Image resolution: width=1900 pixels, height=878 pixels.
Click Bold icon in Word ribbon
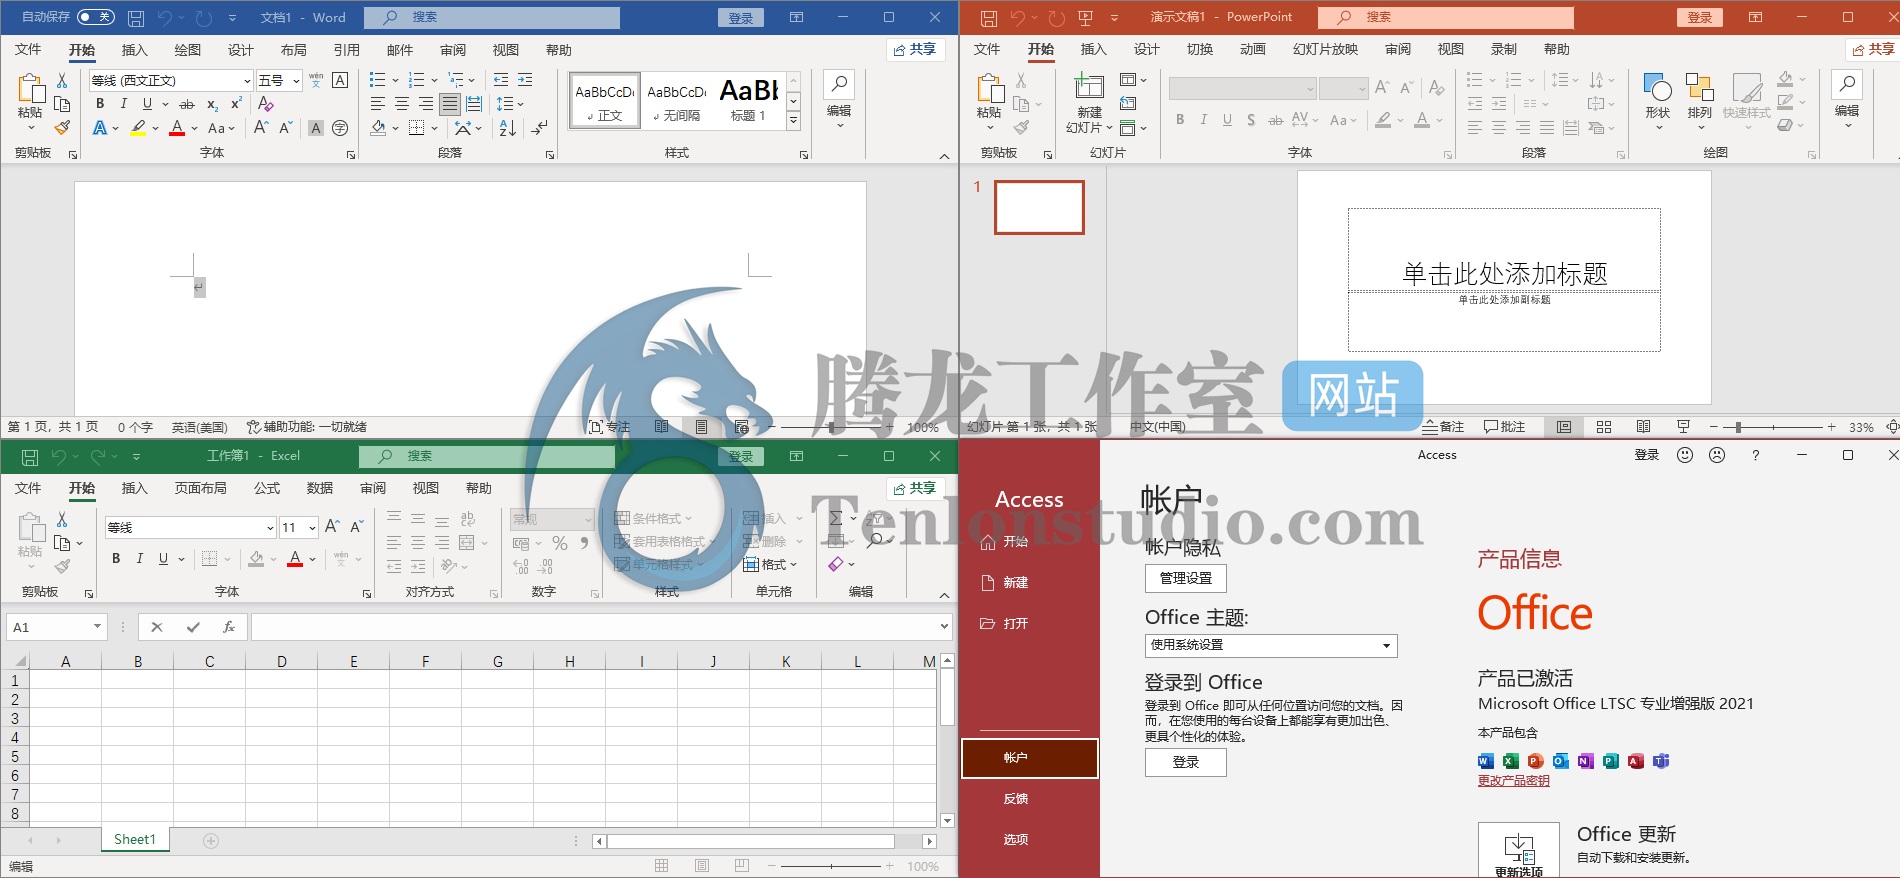coord(100,104)
